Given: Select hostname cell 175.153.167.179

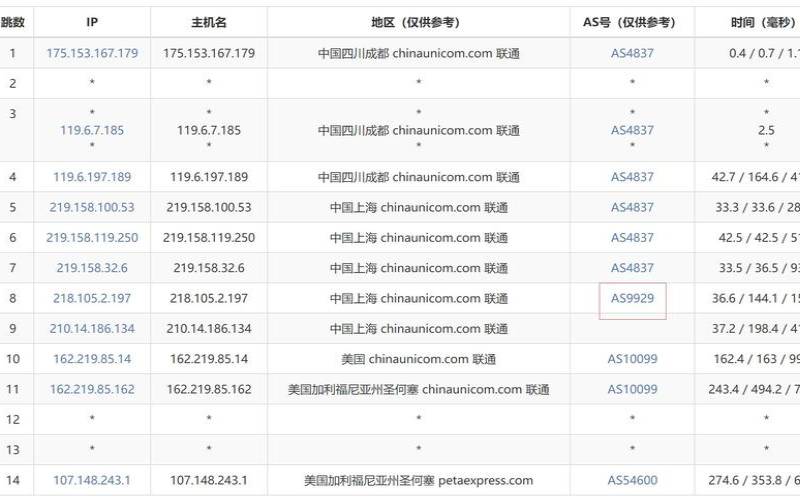Looking at the screenshot, I should 209,53.
